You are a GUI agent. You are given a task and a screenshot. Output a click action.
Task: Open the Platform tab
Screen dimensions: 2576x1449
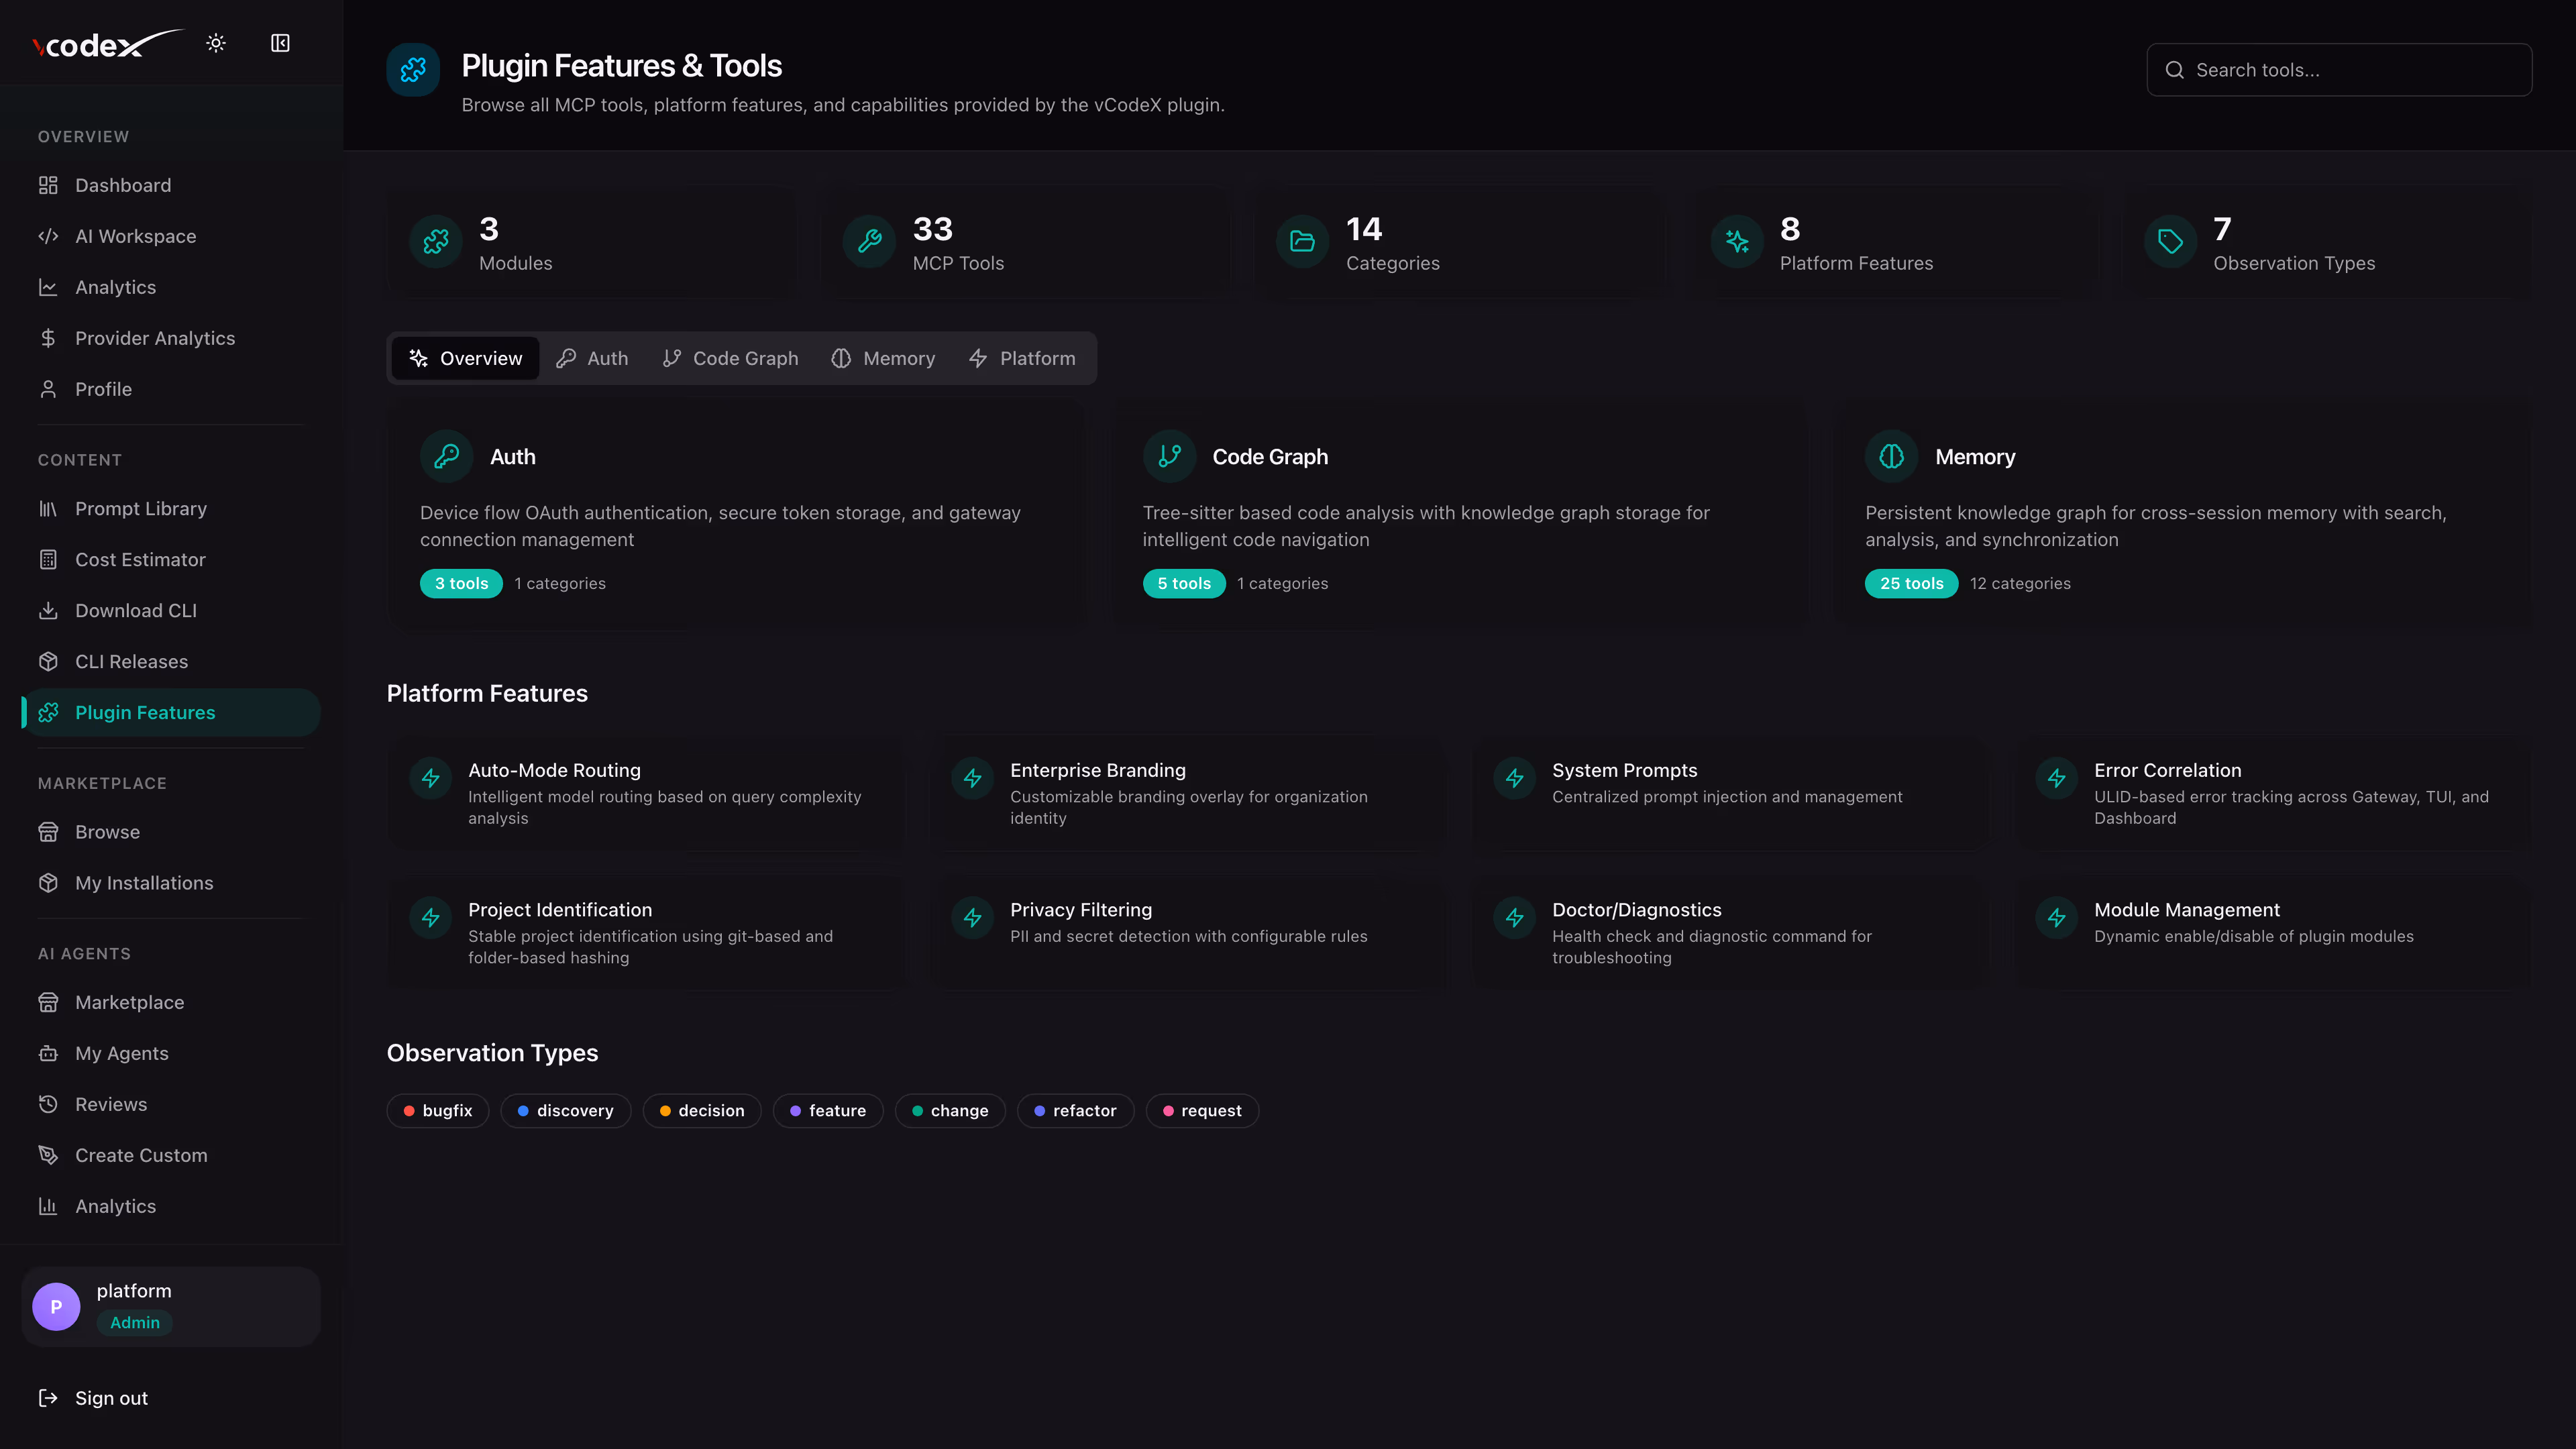(1022, 358)
